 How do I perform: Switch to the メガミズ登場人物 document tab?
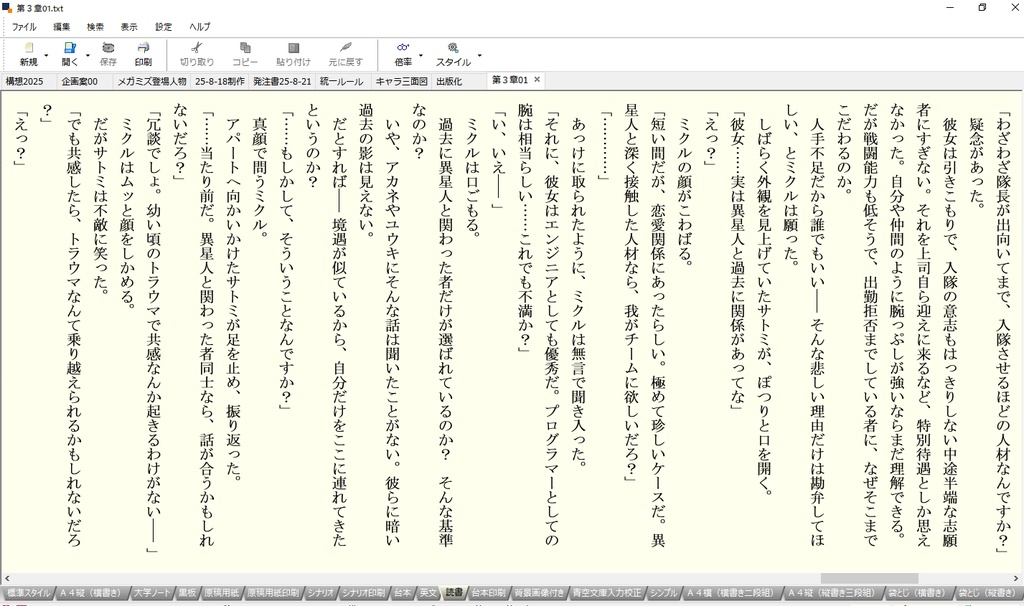[x=152, y=82]
